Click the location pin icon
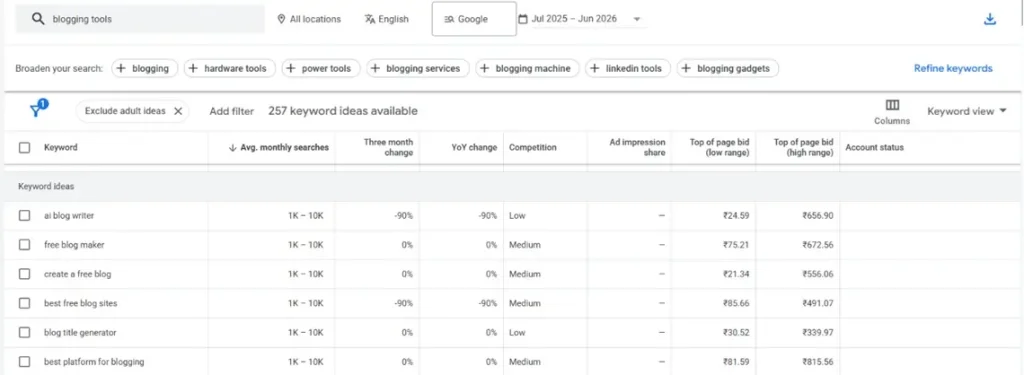The image size is (1024, 375). (x=281, y=19)
